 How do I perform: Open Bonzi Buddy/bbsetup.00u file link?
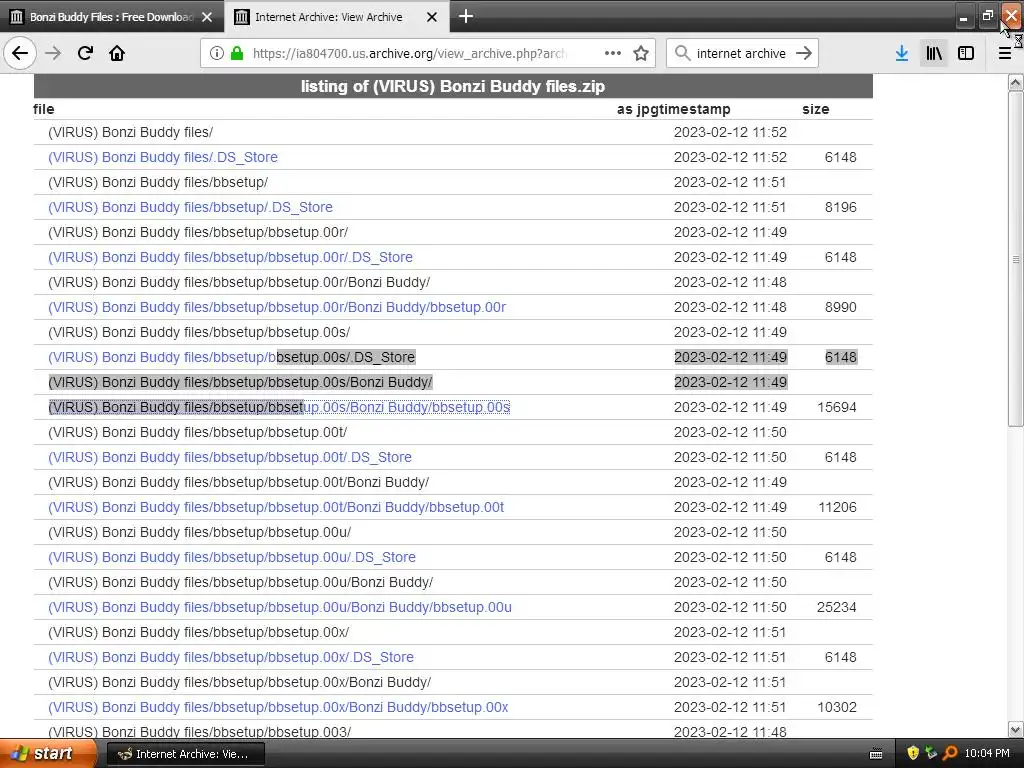point(280,607)
